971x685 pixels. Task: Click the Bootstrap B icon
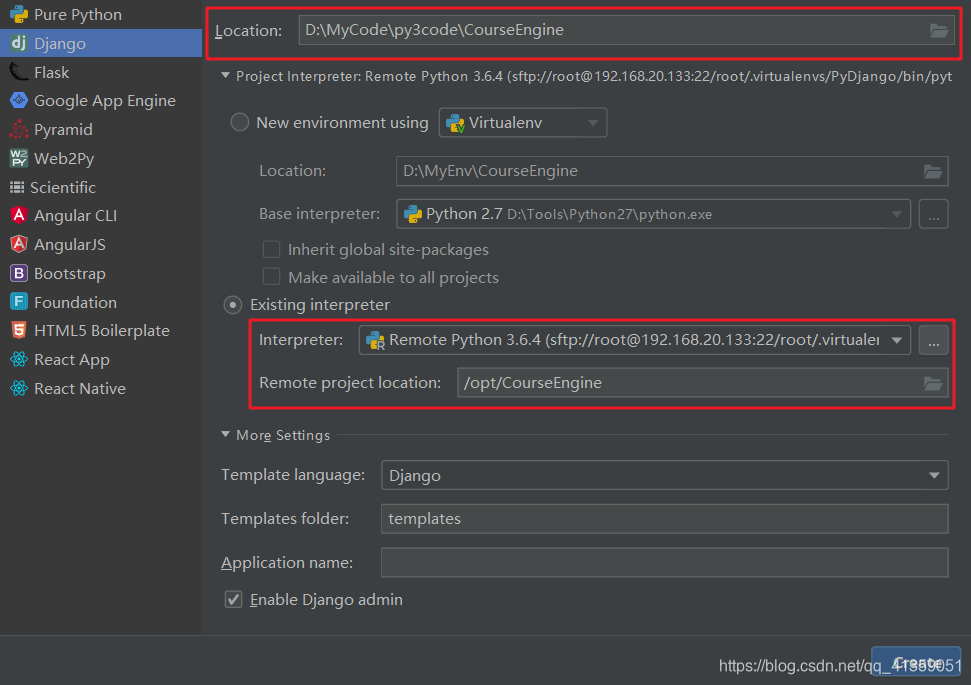tap(19, 273)
